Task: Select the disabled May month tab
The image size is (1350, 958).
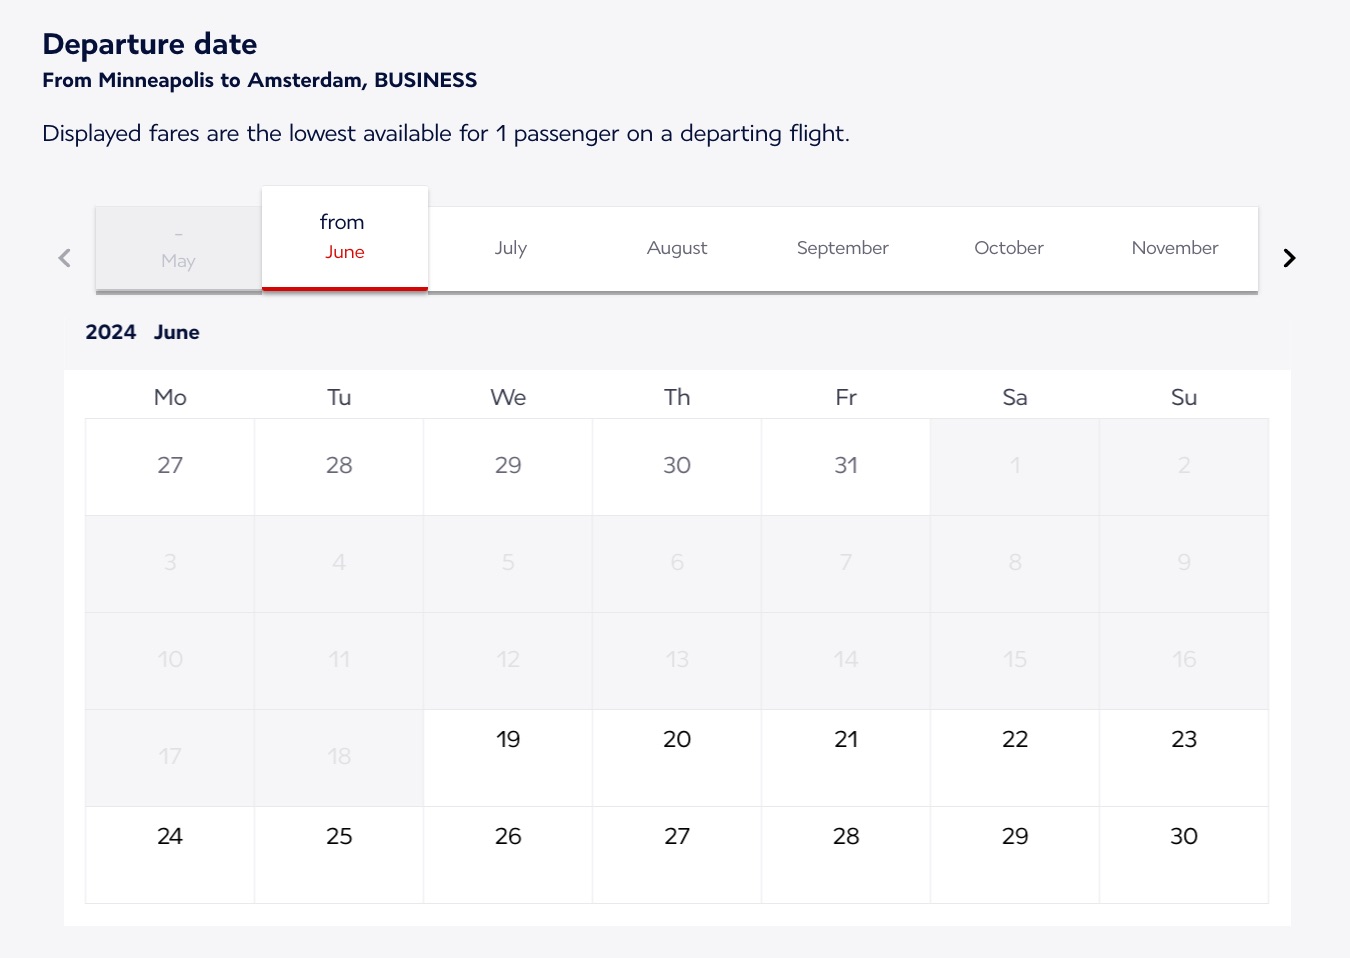Action: point(177,248)
